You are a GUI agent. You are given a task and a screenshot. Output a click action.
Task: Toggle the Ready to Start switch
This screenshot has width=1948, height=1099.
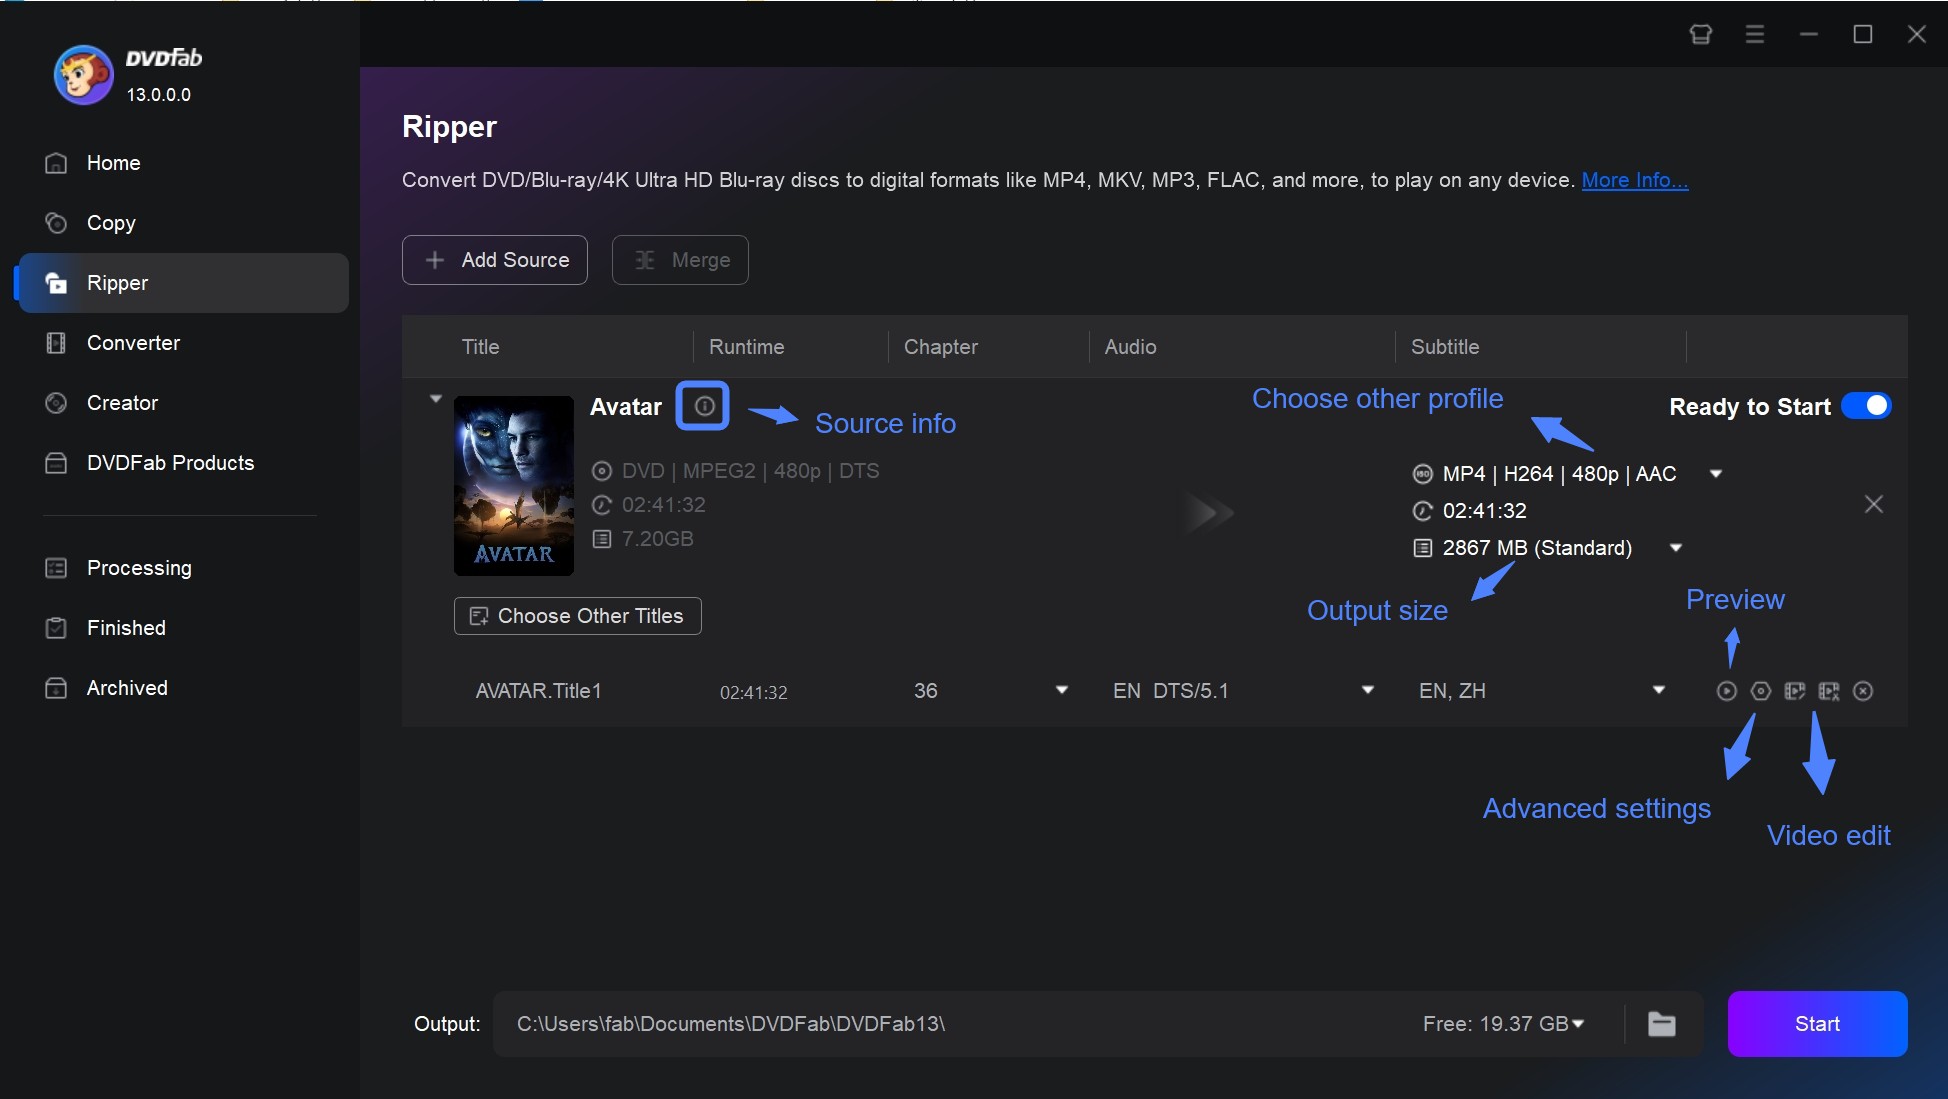click(1868, 407)
